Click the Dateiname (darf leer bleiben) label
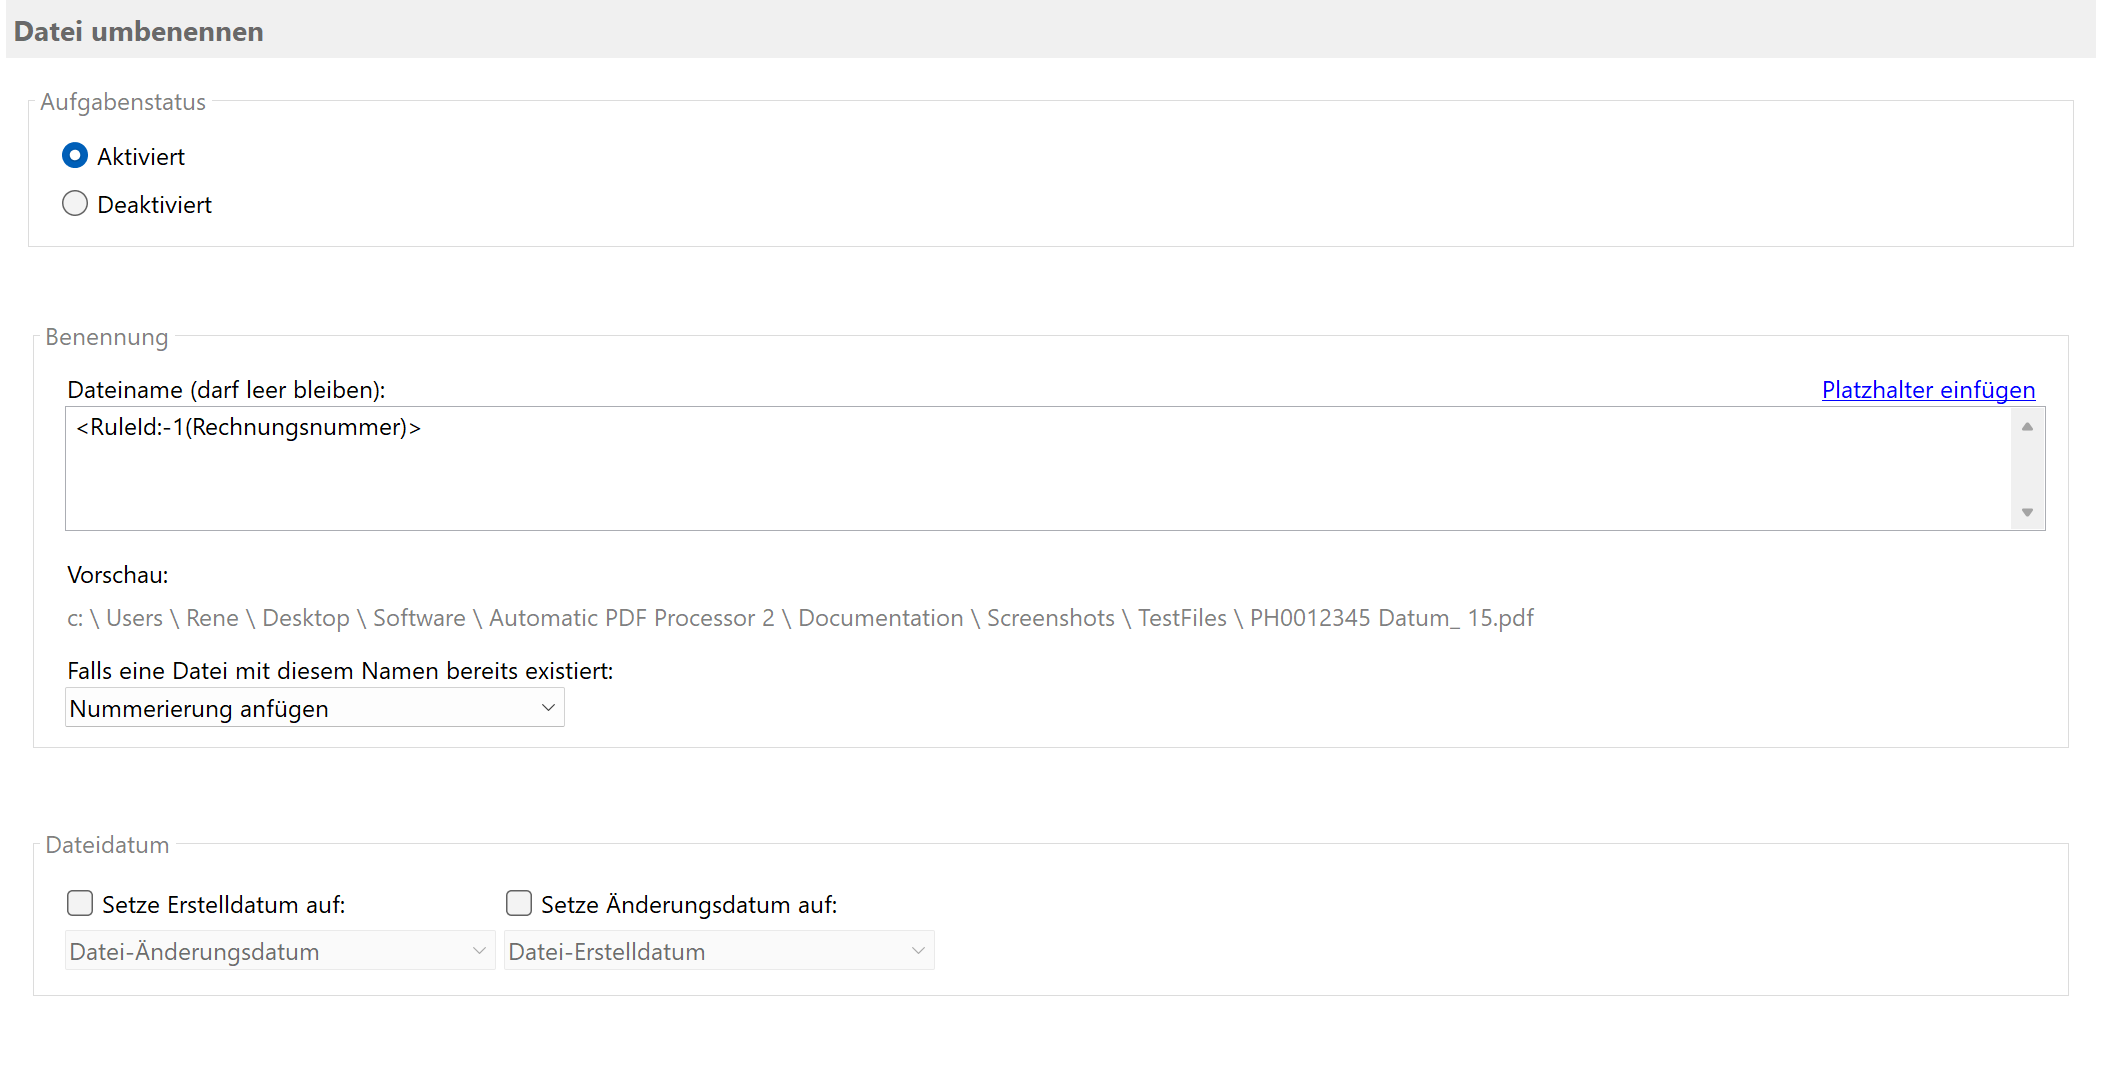Viewport: 2110px width, 1066px height. tap(226, 390)
